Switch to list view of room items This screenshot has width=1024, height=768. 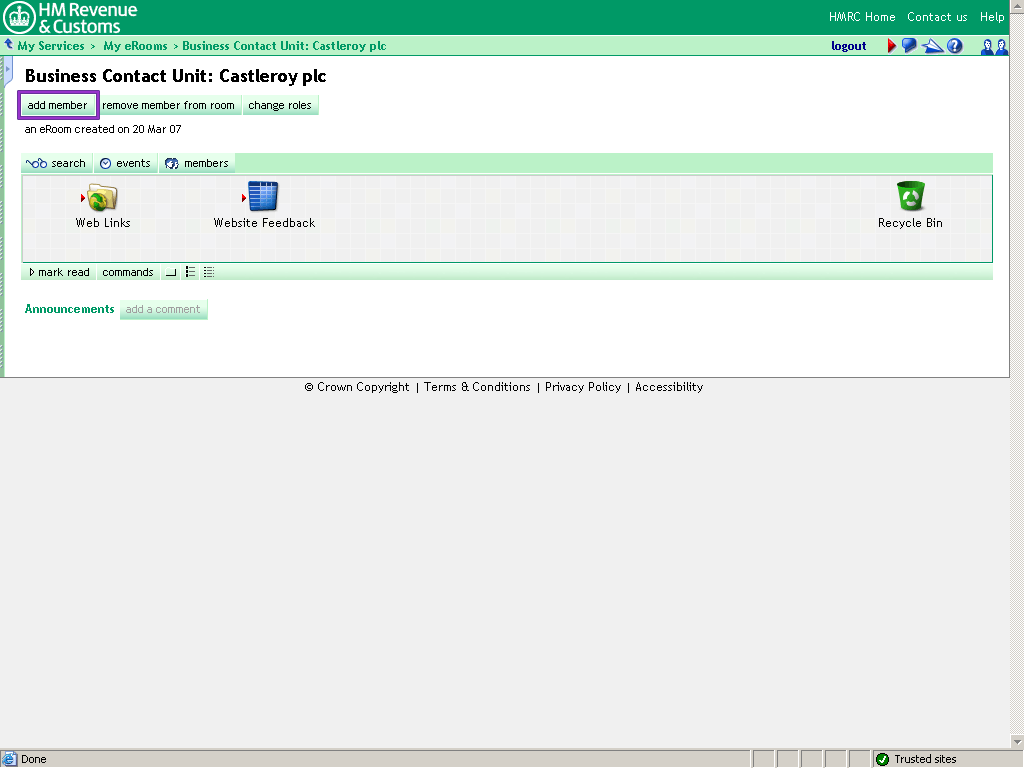click(190, 272)
